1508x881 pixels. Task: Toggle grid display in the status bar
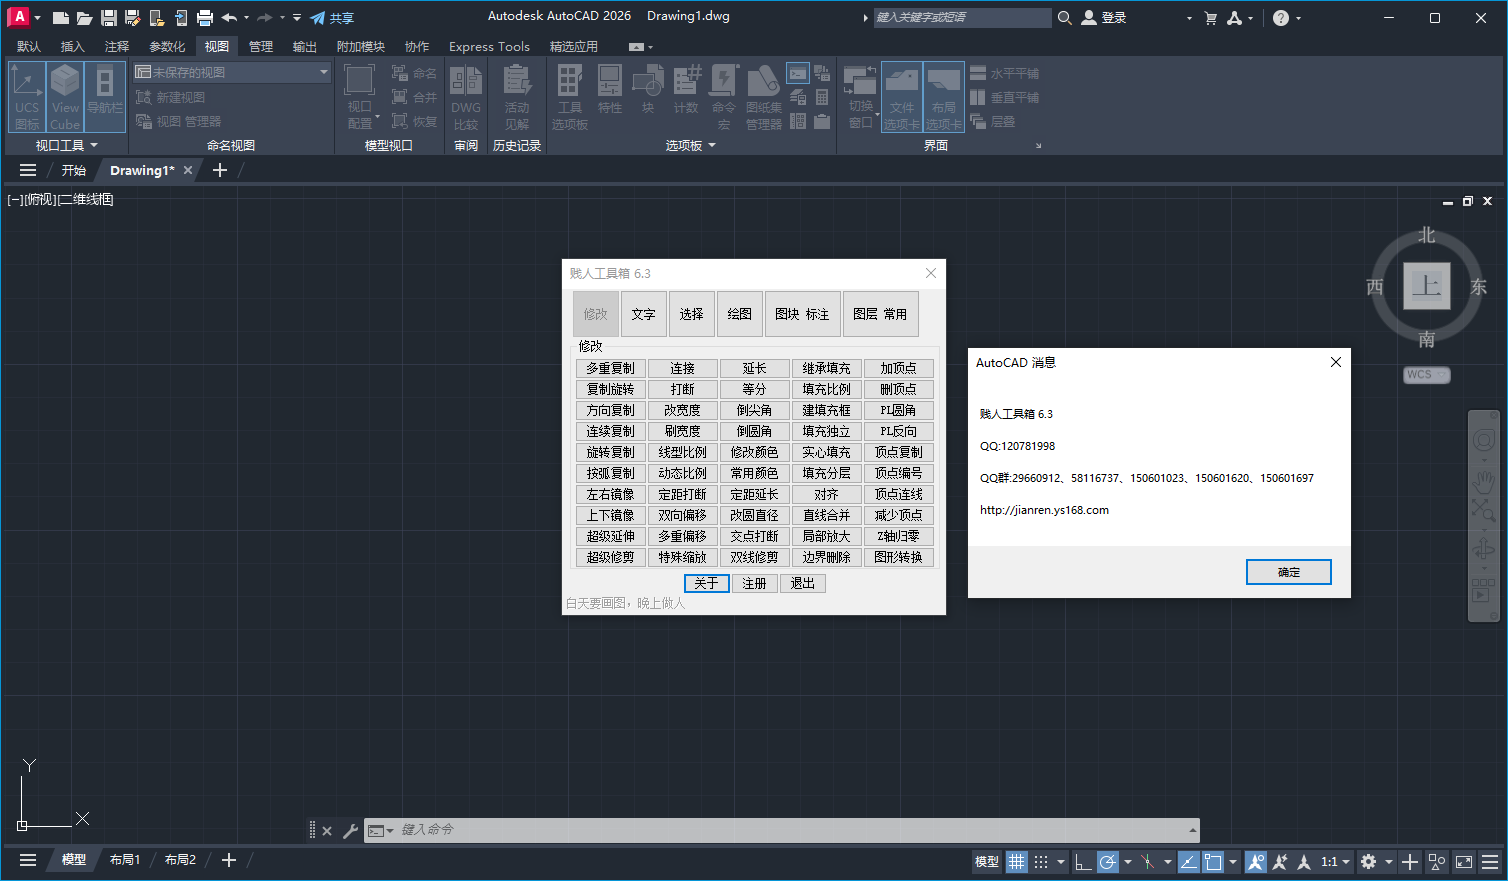(1017, 861)
